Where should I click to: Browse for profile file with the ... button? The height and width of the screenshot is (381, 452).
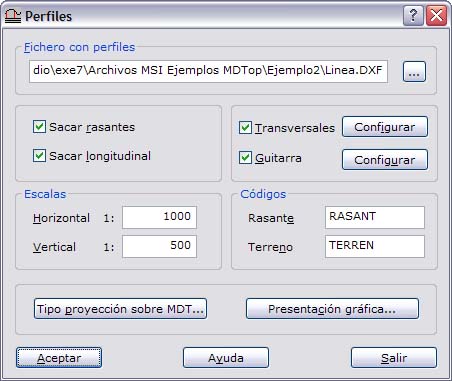414,71
